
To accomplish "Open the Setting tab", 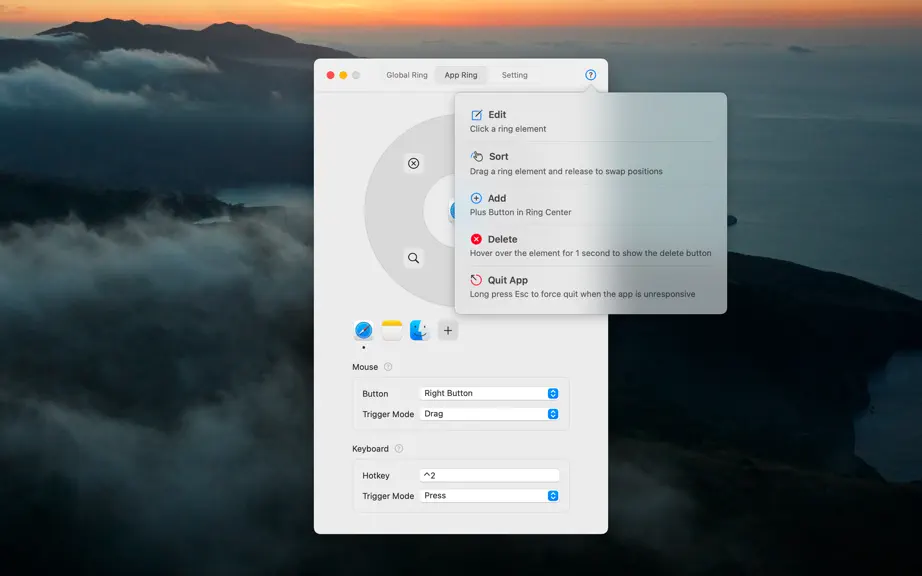I will (515, 75).
